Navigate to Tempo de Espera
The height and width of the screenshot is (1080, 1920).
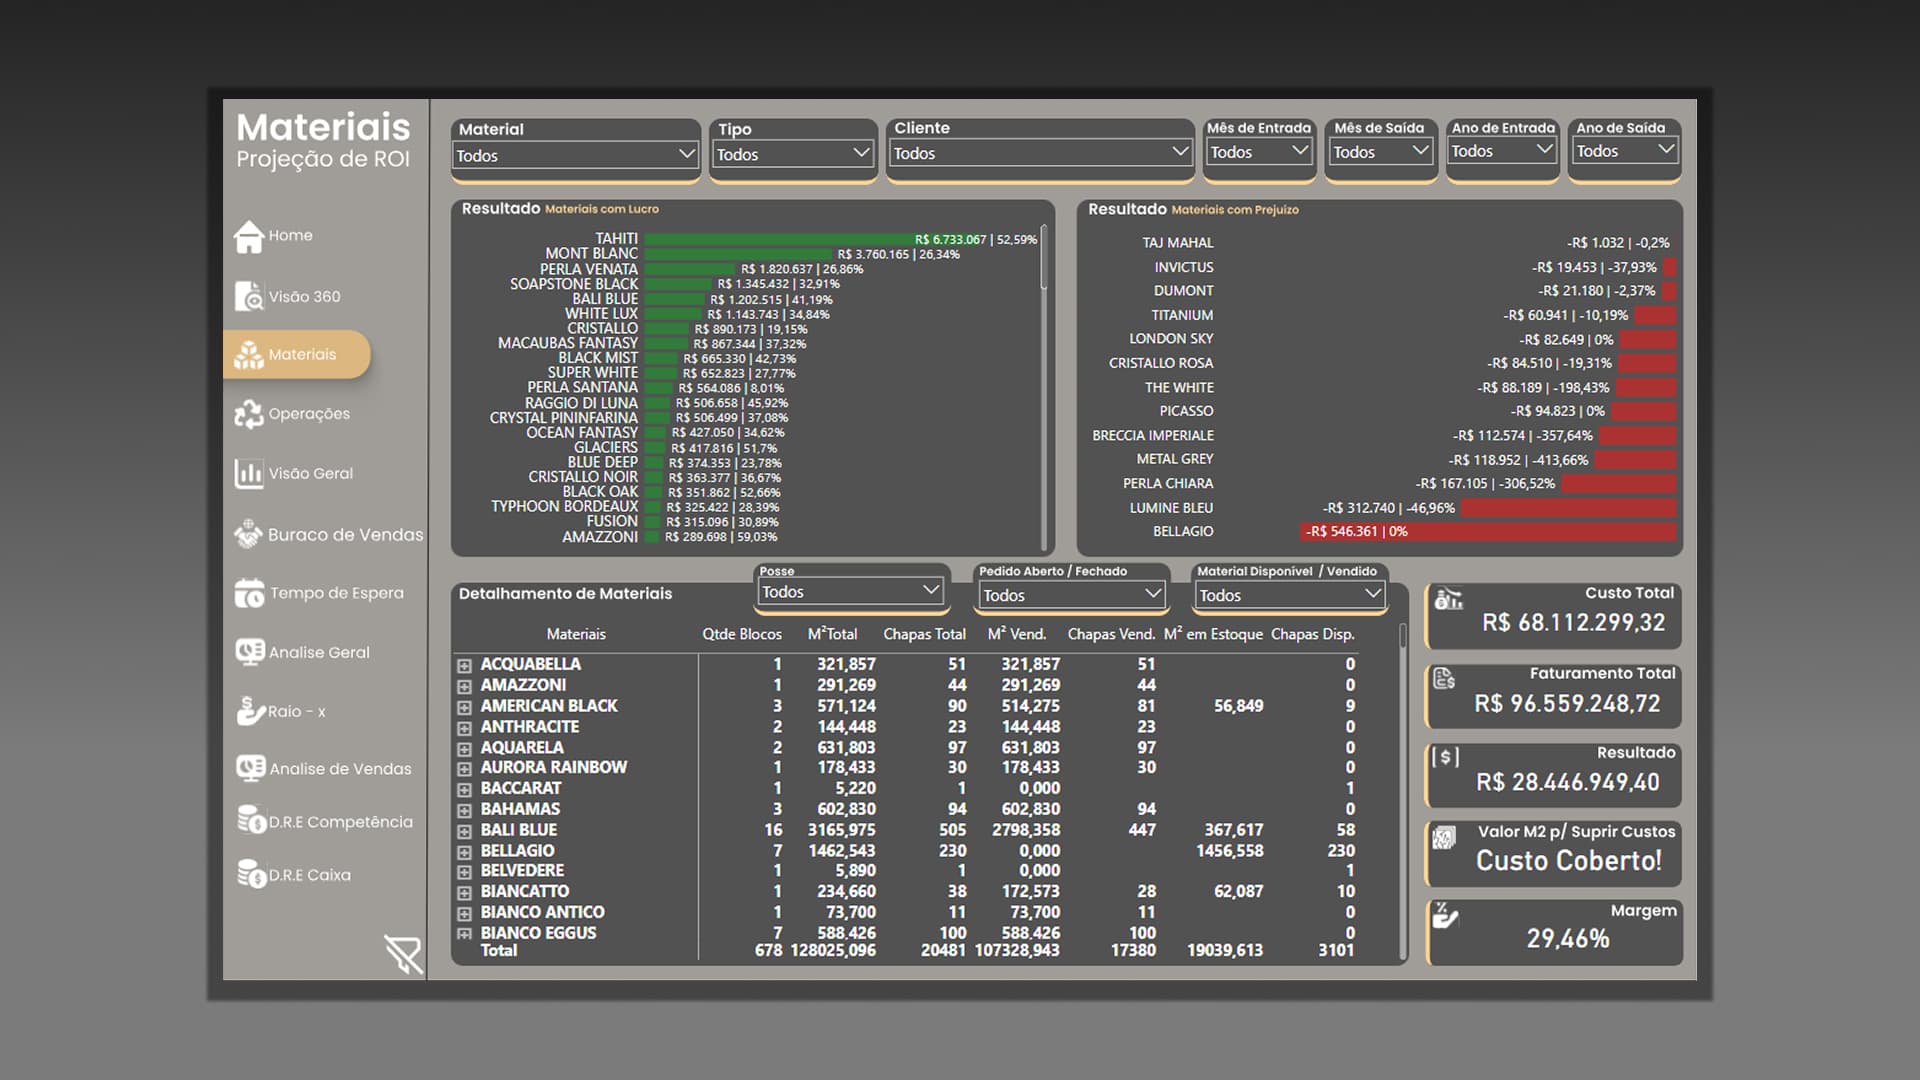pos(337,593)
